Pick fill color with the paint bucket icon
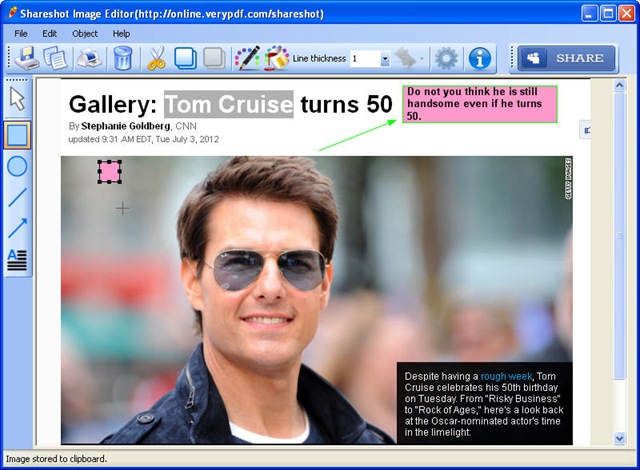Image resolution: width=640 pixels, height=470 pixels. pos(277,58)
